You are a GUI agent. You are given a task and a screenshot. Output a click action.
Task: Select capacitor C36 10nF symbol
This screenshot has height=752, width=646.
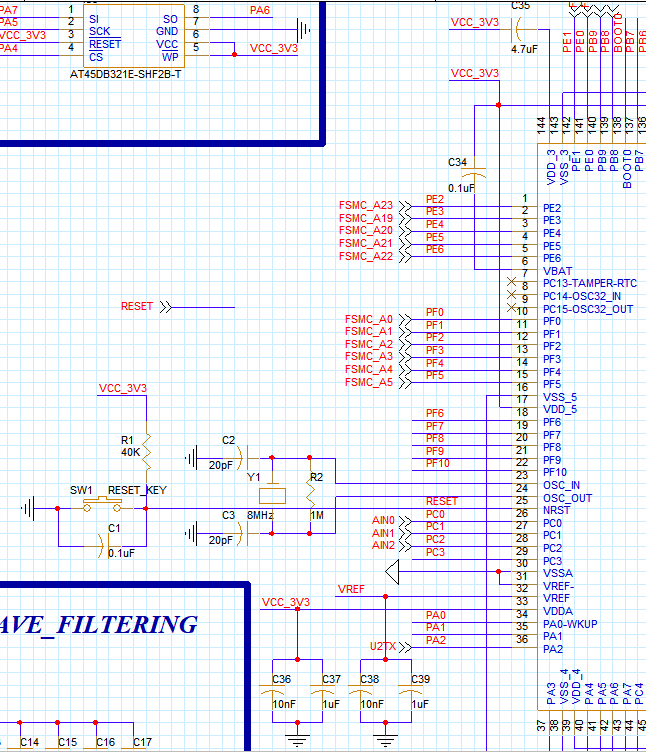(272, 691)
